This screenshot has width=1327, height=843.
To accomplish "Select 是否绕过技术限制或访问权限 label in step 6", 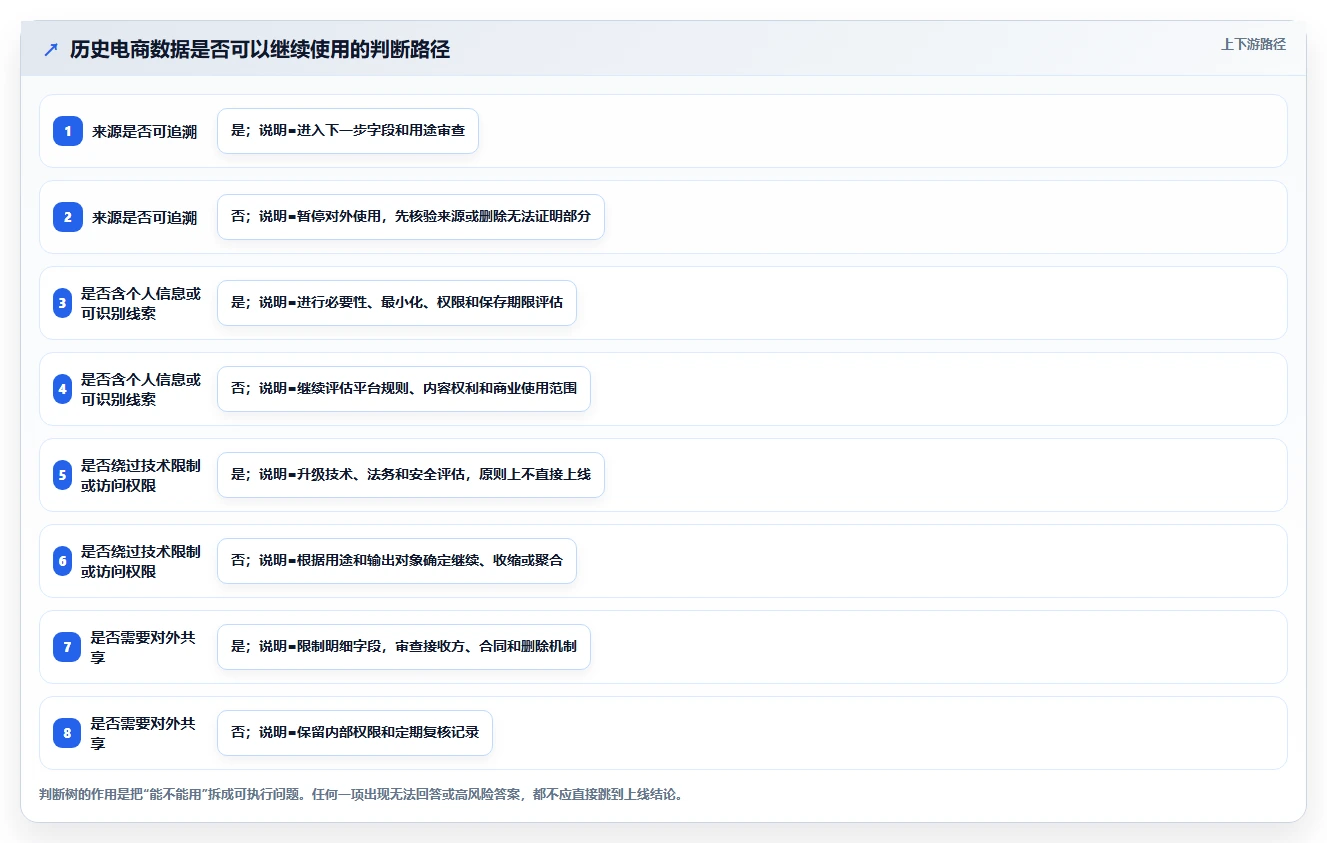I will 141,561.
